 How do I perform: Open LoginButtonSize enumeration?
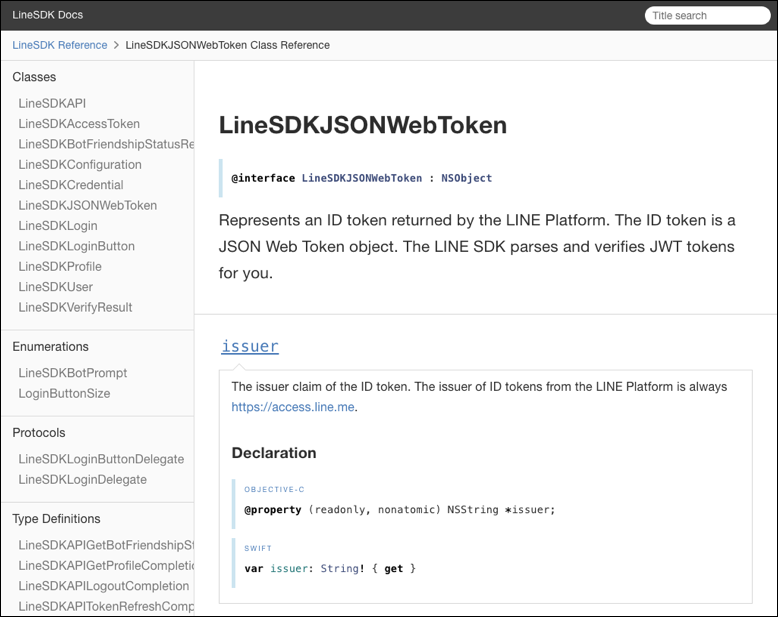tap(65, 393)
